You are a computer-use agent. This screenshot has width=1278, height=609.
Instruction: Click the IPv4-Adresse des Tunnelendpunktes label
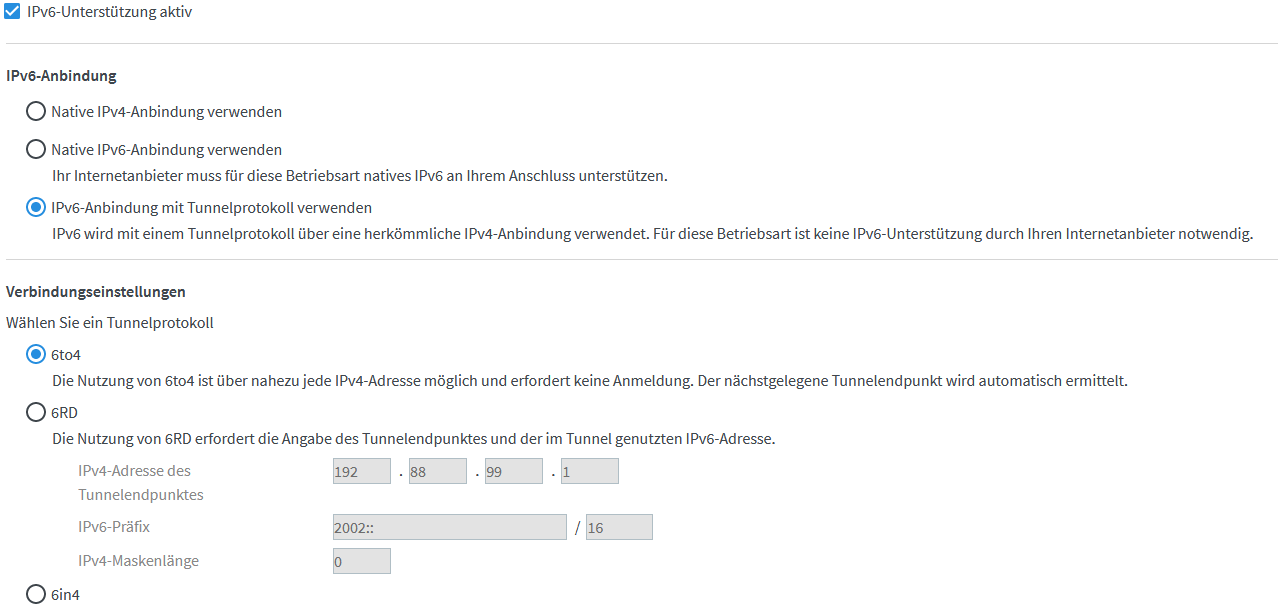click(141, 482)
